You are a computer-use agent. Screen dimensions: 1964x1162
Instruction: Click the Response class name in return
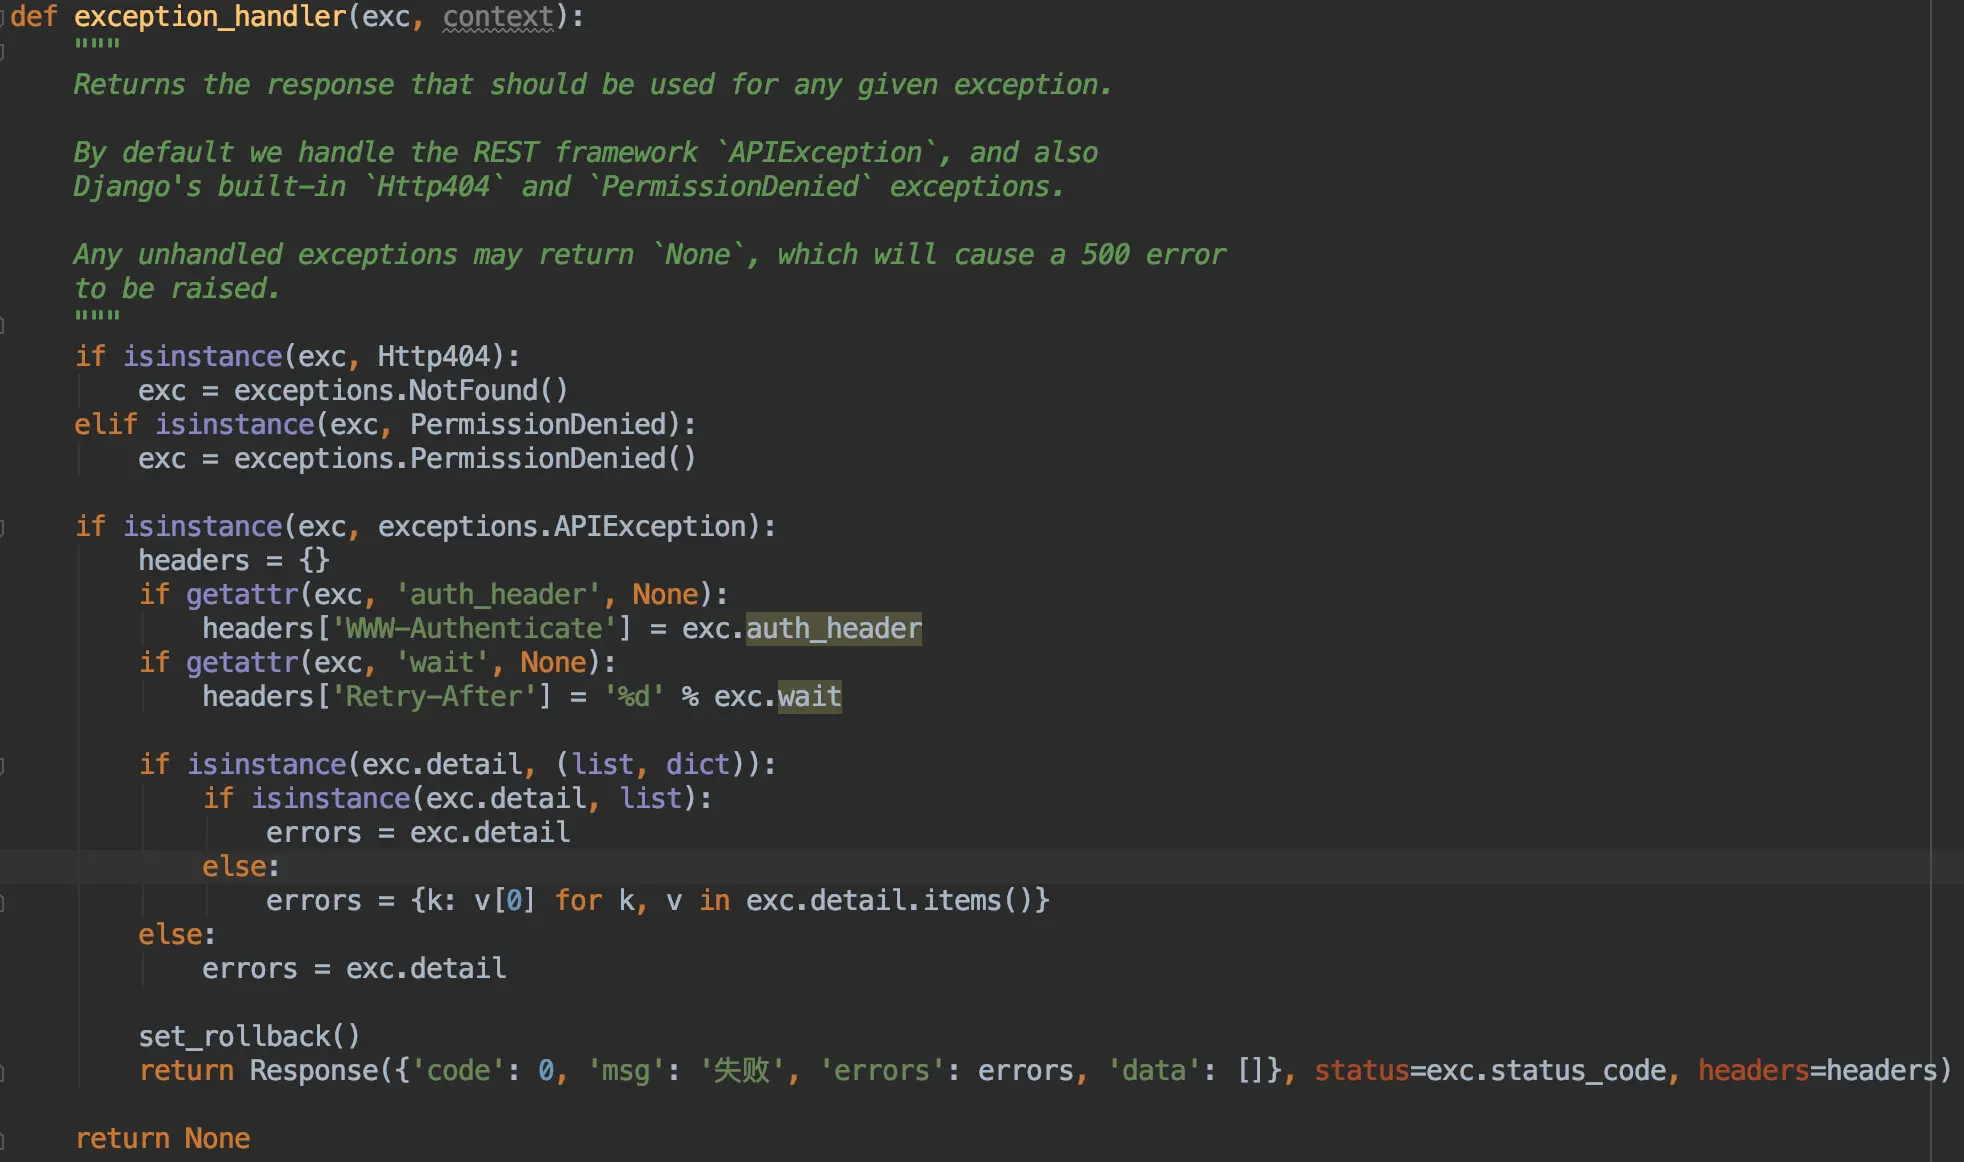[314, 1071]
